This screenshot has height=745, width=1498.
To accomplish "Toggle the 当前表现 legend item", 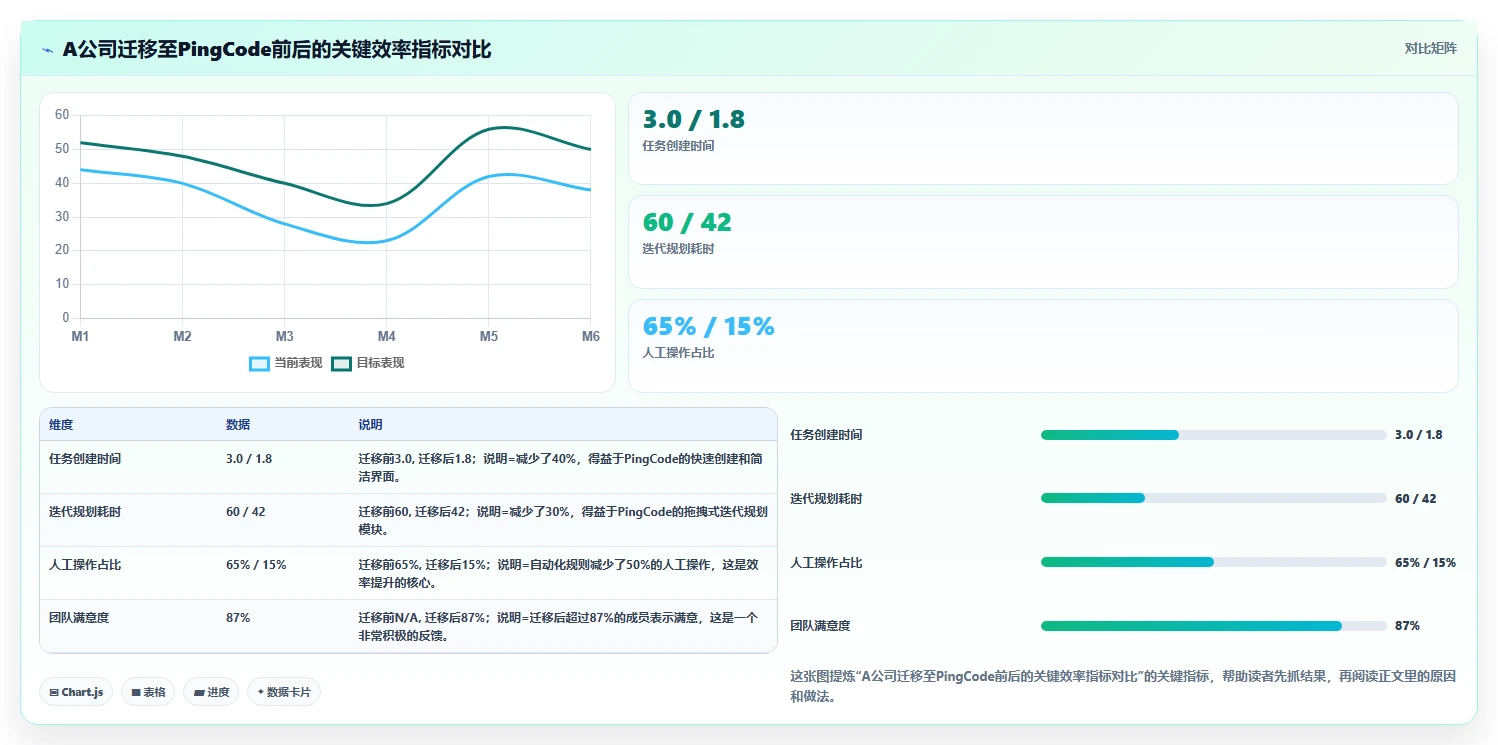I will 286,363.
